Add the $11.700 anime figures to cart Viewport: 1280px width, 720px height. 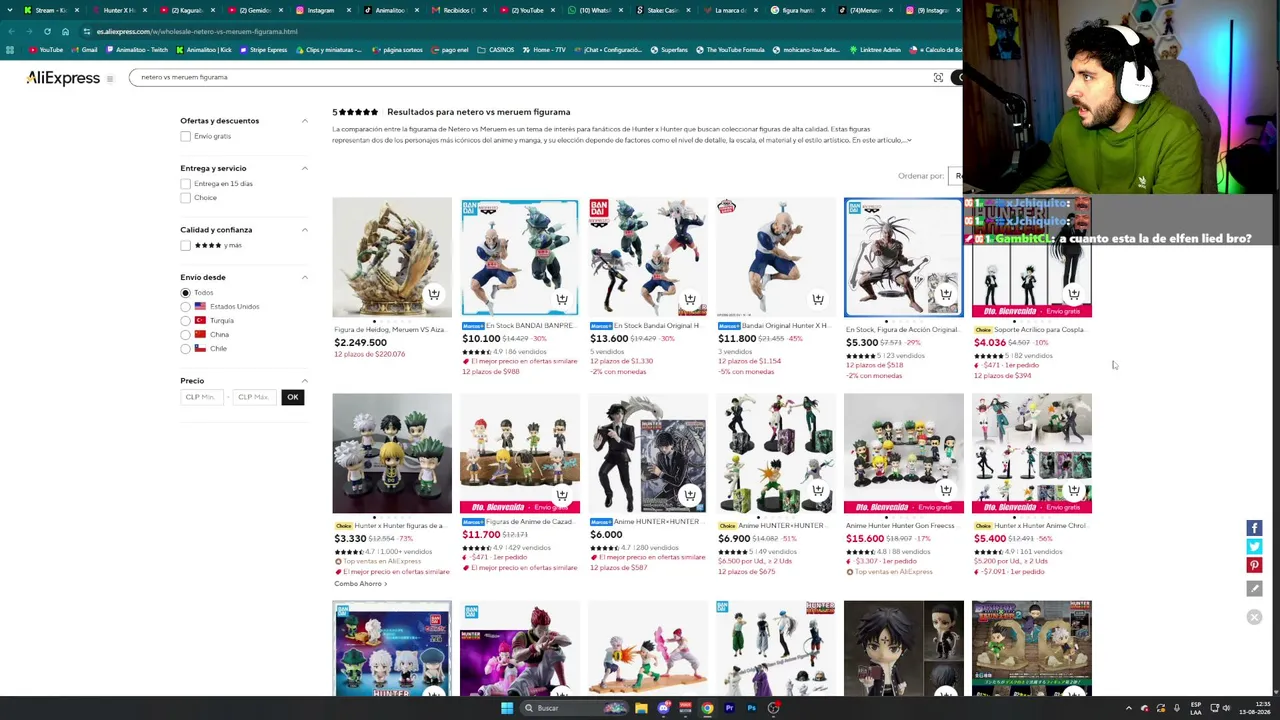[x=562, y=495]
